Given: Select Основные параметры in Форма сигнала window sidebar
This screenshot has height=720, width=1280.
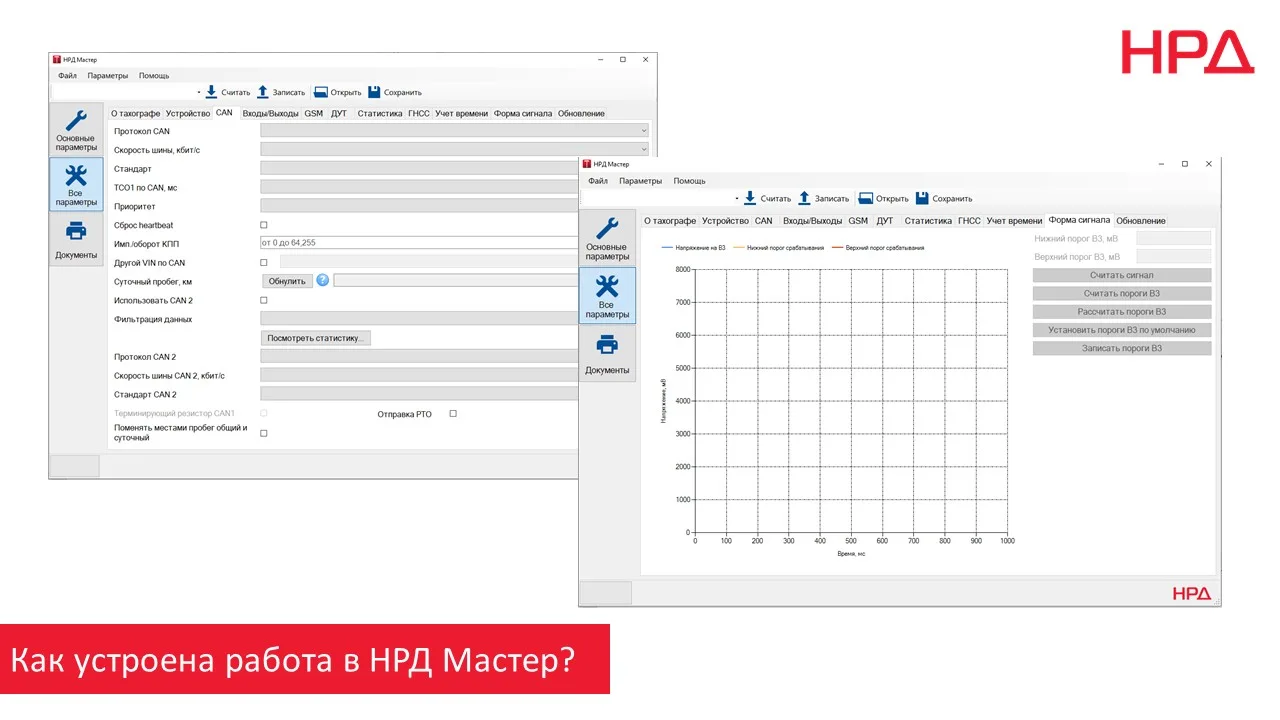Looking at the screenshot, I should click(x=607, y=238).
